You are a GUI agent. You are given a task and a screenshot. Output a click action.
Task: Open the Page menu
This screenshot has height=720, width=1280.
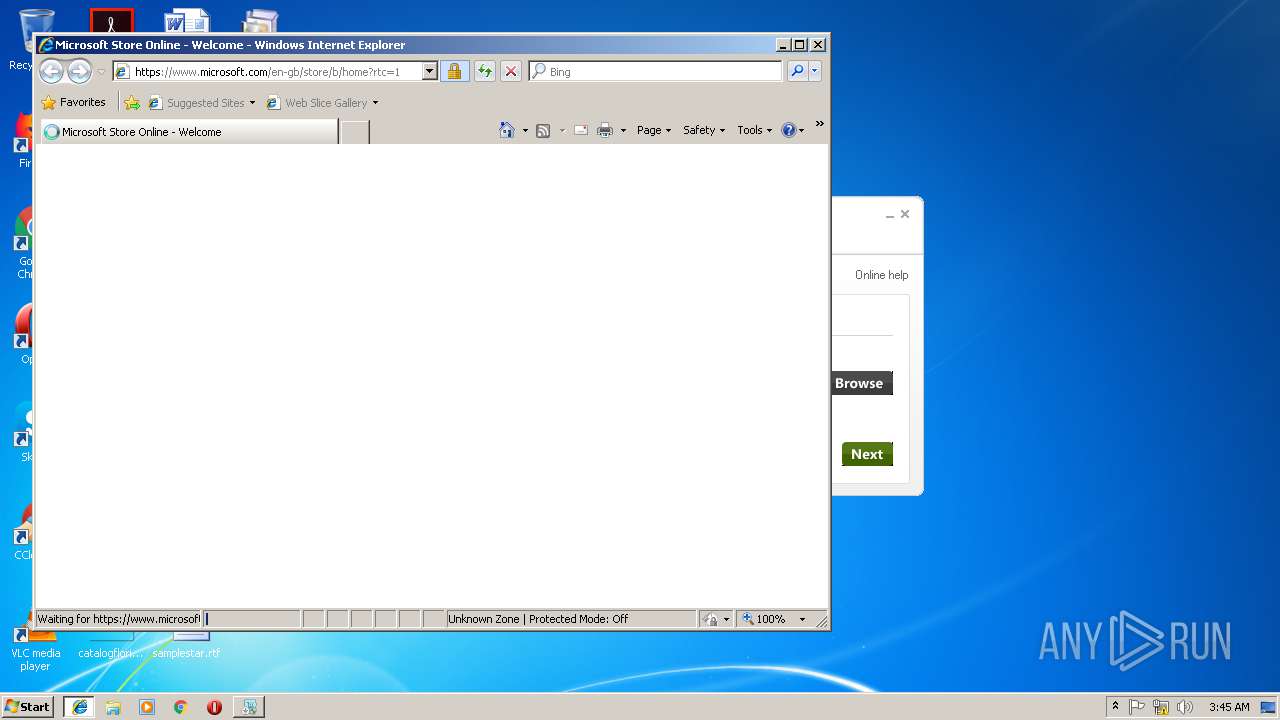pos(654,130)
